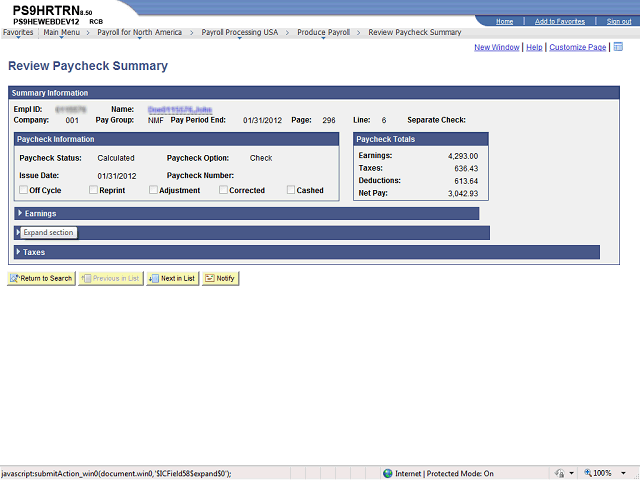Viewport: 640px width, 480px height.
Task: Select Payroll for North America breadcrumb
Action: coord(139,32)
